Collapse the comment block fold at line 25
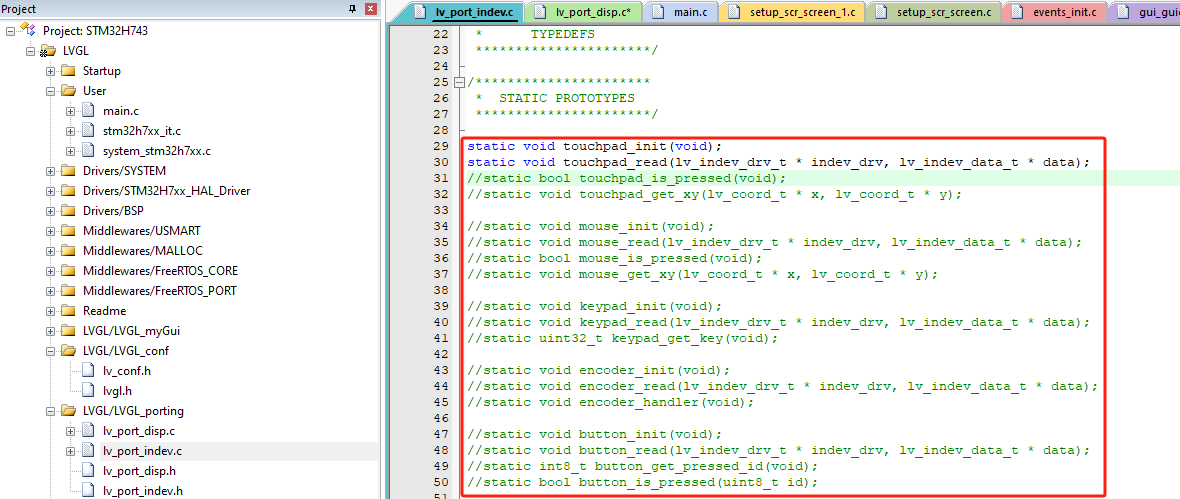Image resolution: width=1180 pixels, height=499 pixels. 460,82
